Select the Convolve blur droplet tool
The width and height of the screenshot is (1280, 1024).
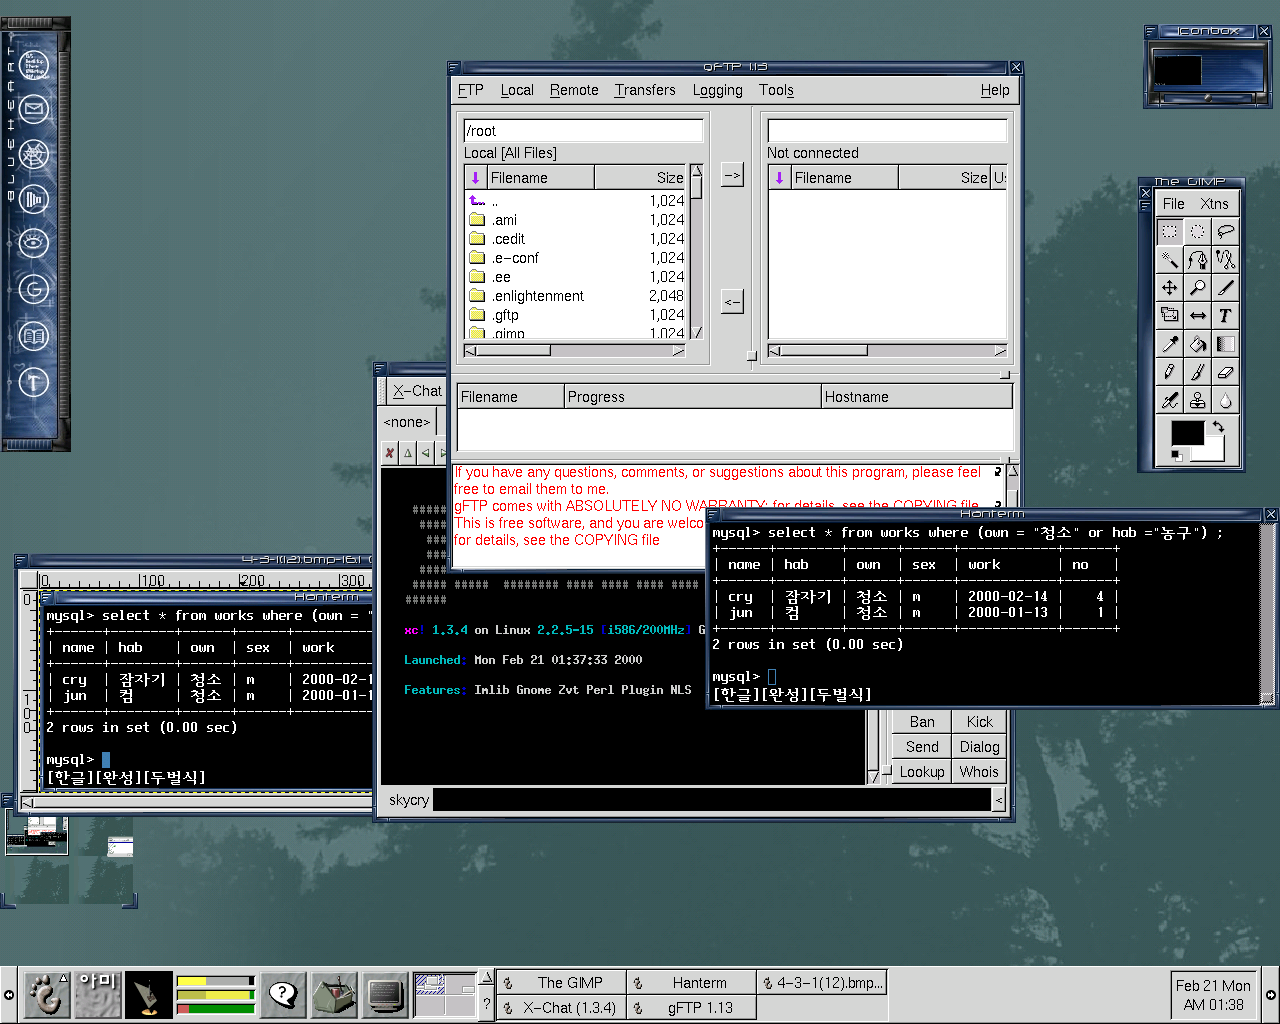(1225, 400)
